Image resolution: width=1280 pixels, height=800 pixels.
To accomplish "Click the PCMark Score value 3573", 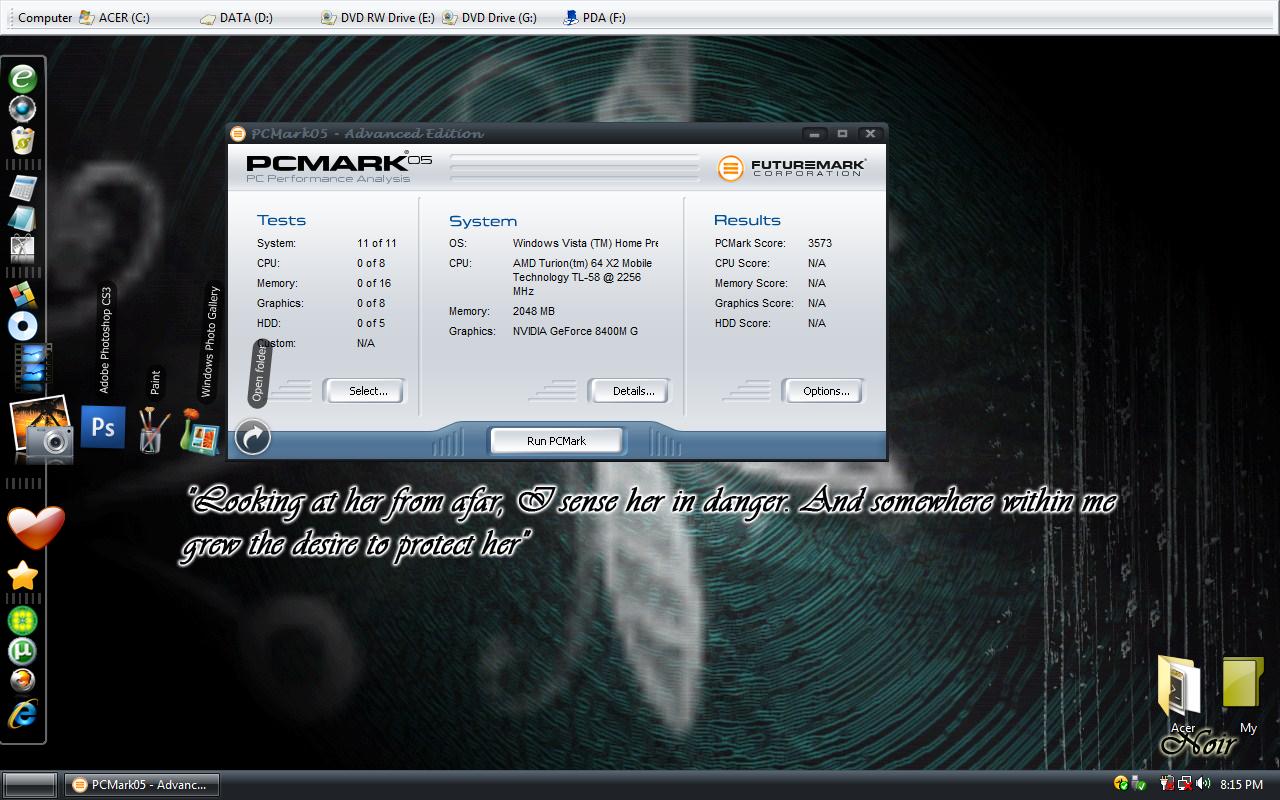I will 820,243.
